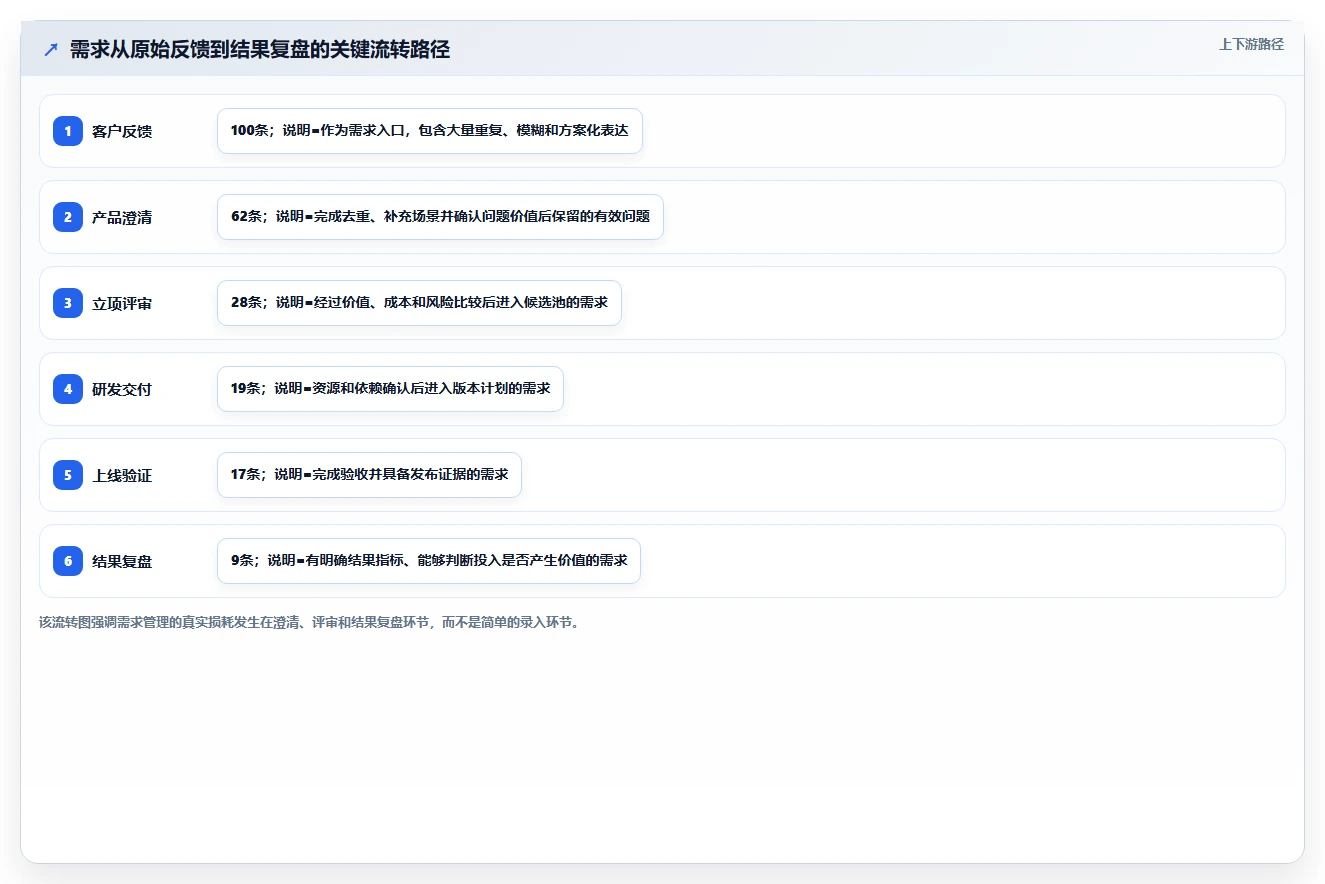Click the step number 2 badge
The height and width of the screenshot is (884, 1325).
pyautogui.click(x=68, y=216)
